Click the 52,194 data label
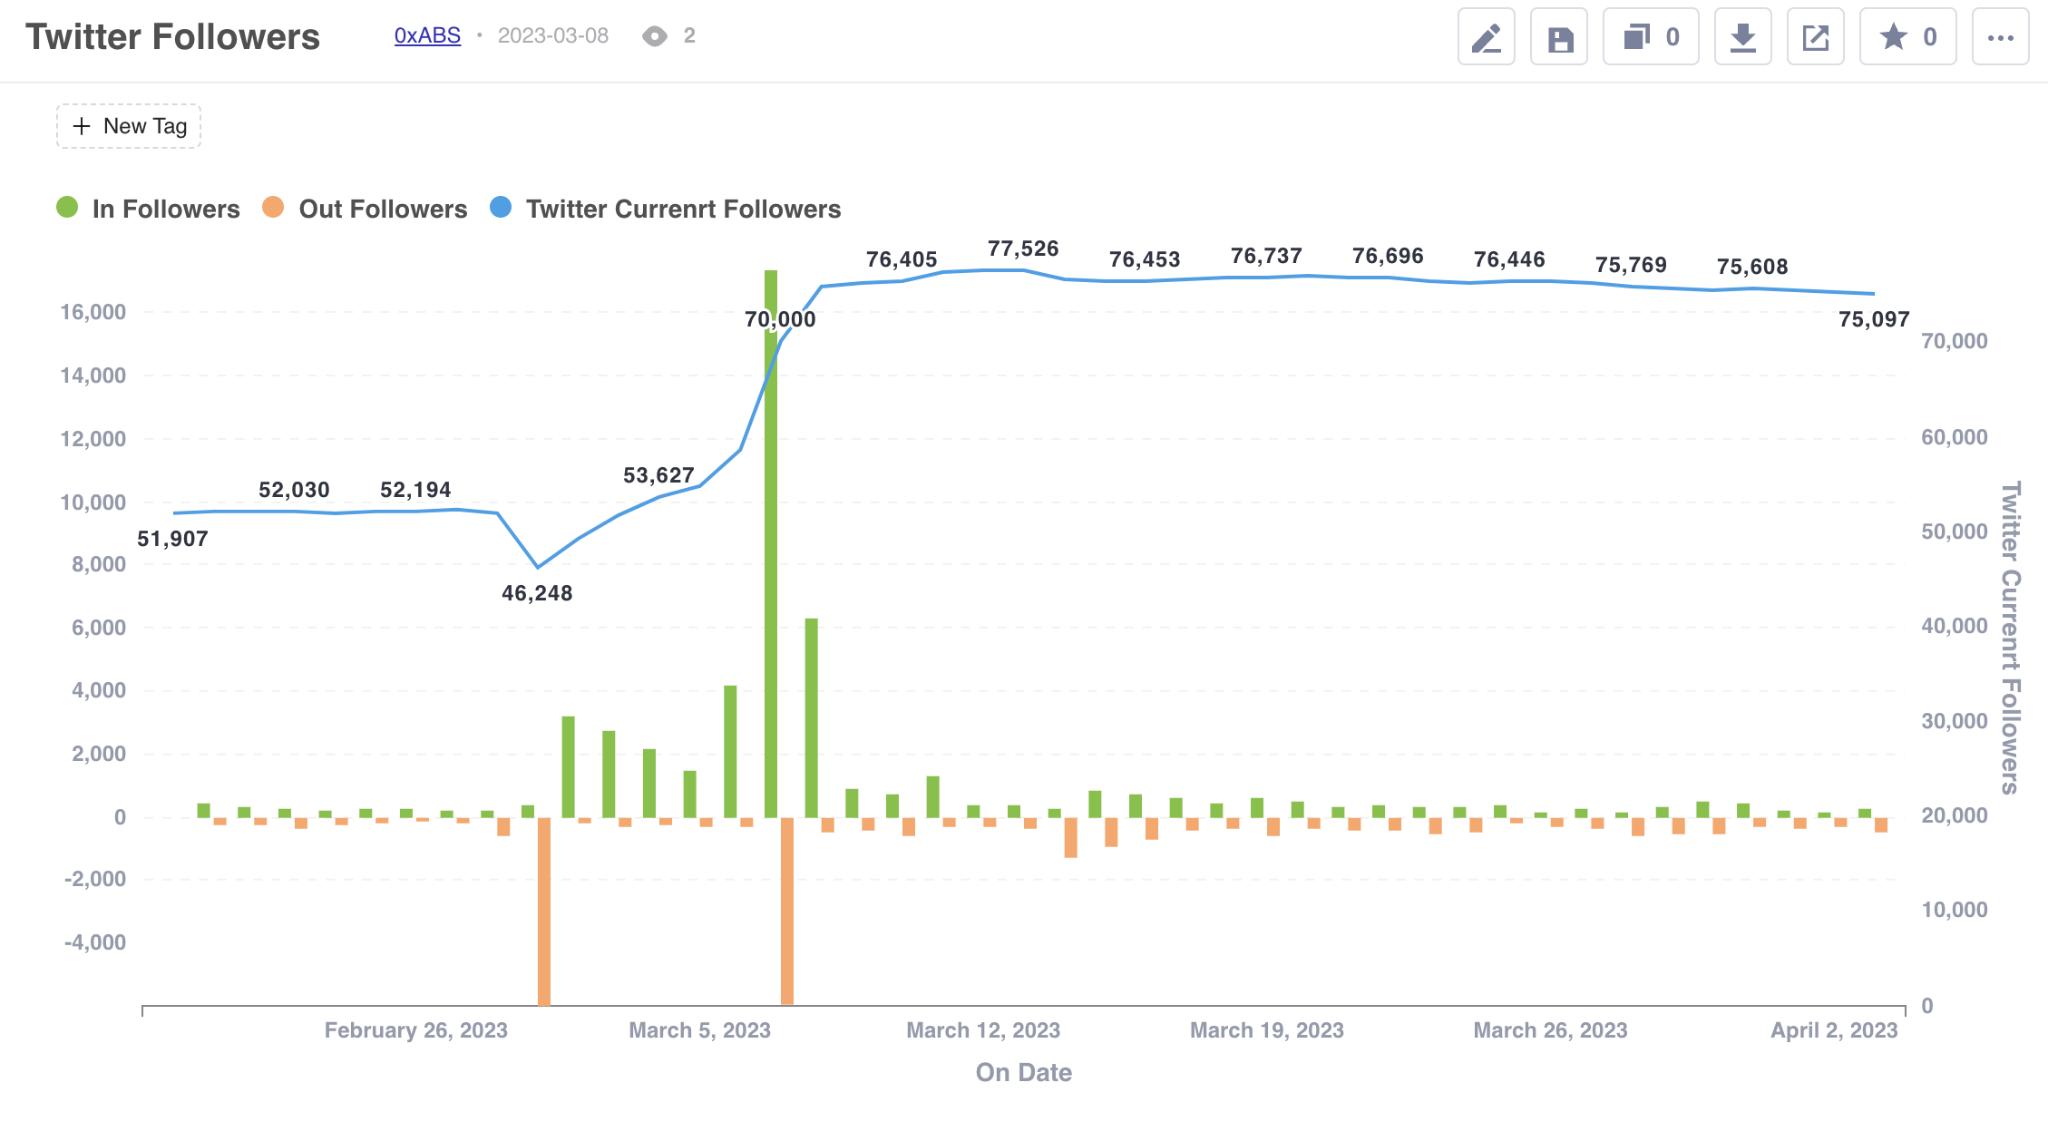 click(x=415, y=490)
